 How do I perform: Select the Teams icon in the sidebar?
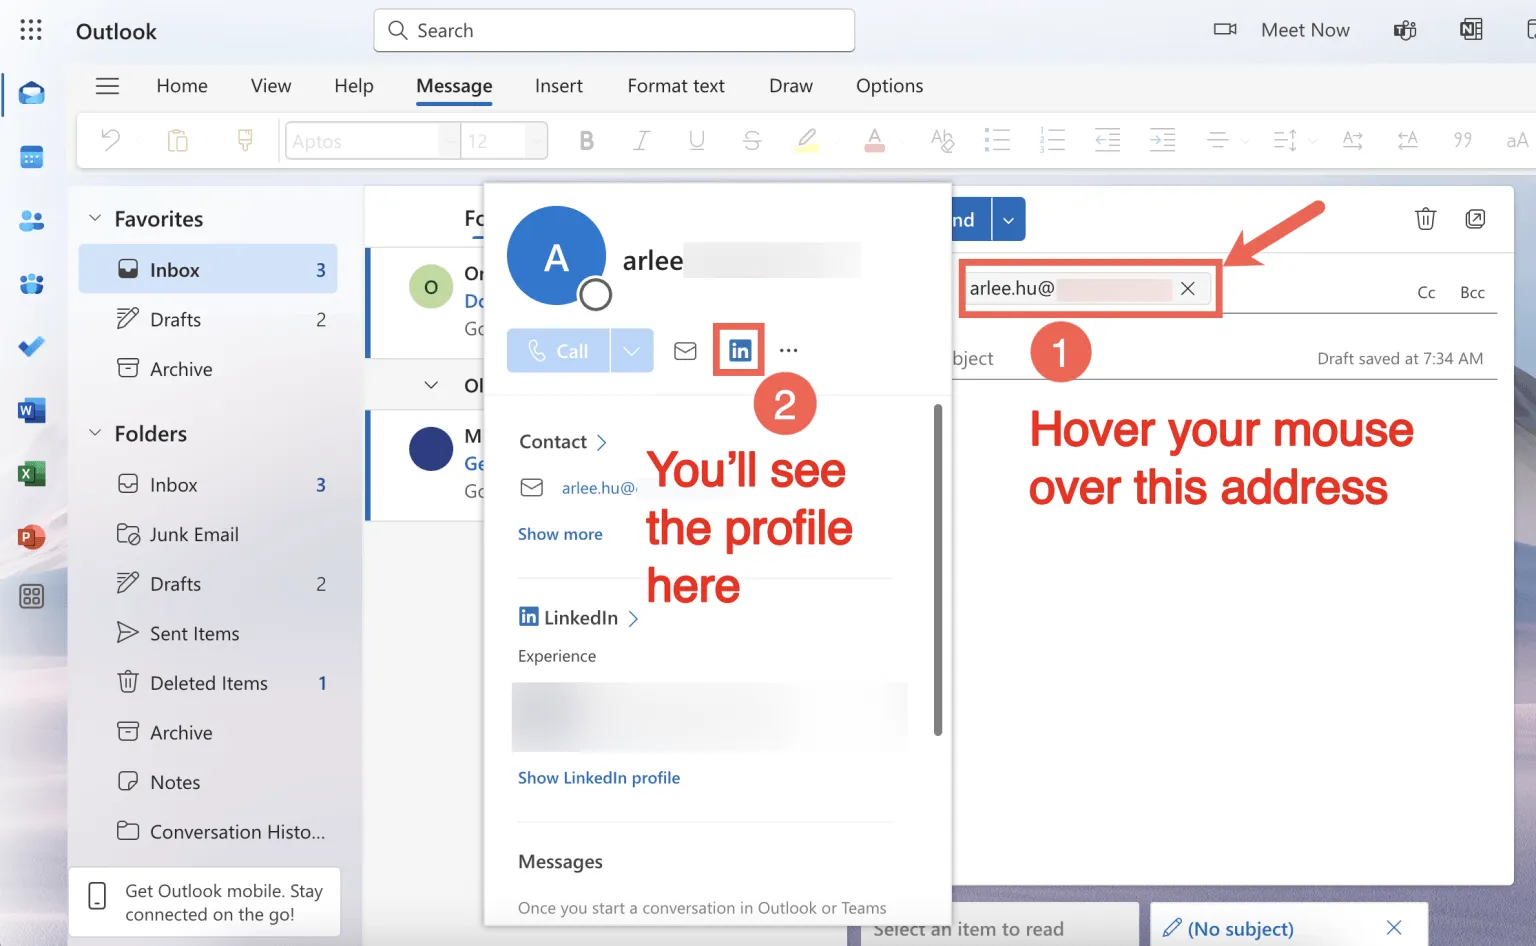[x=31, y=284]
